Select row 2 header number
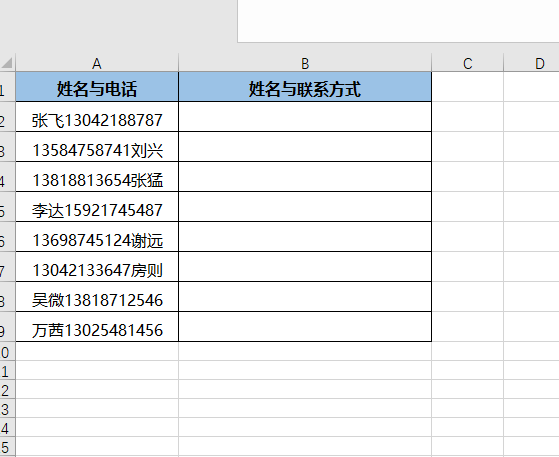This screenshot has width=559, height=457. [x=7, y=117]
